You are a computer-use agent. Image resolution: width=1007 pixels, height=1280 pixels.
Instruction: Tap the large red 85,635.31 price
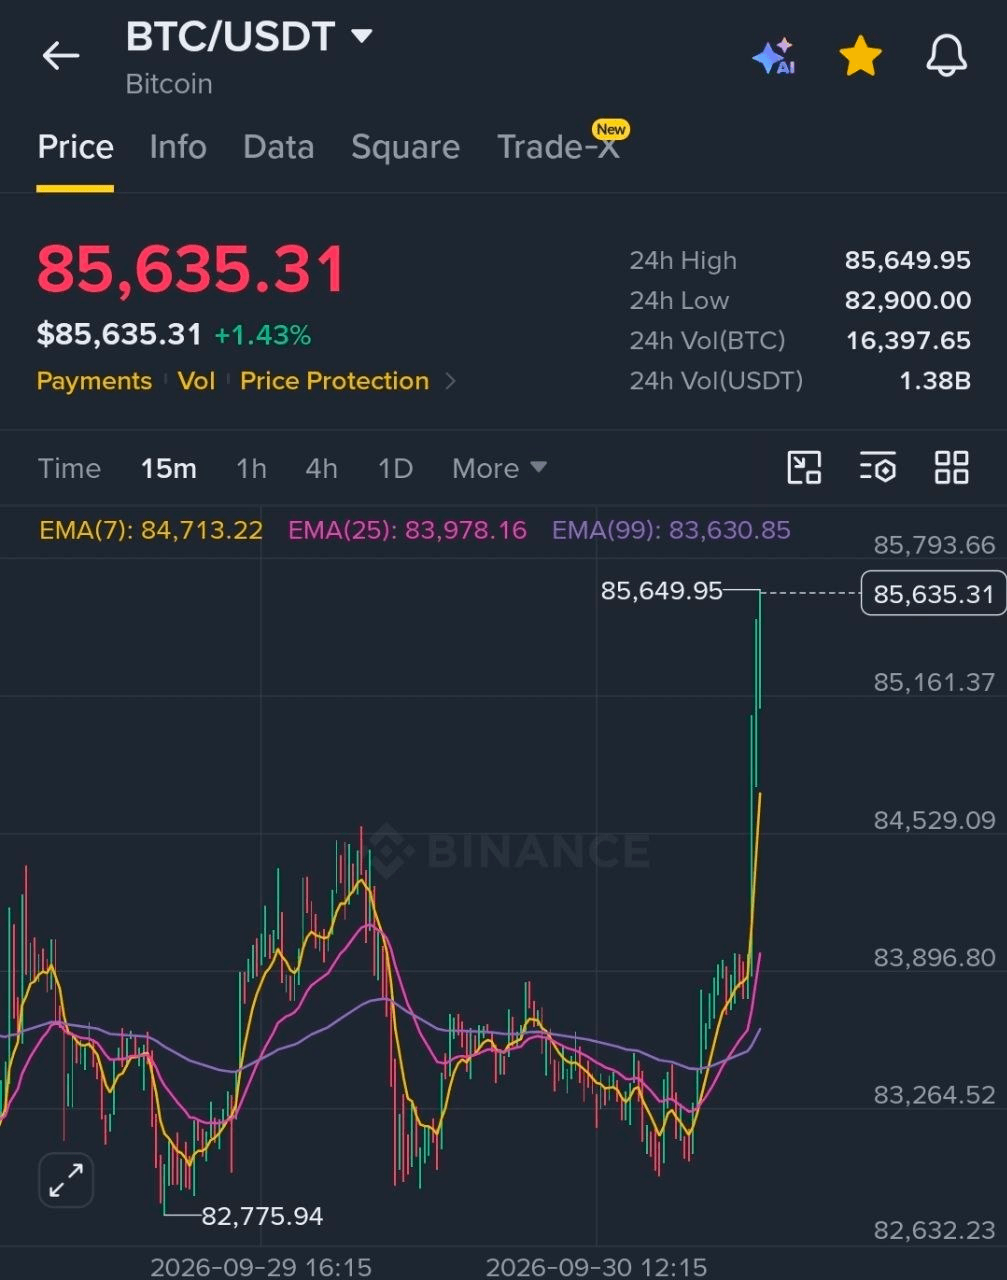191,270
